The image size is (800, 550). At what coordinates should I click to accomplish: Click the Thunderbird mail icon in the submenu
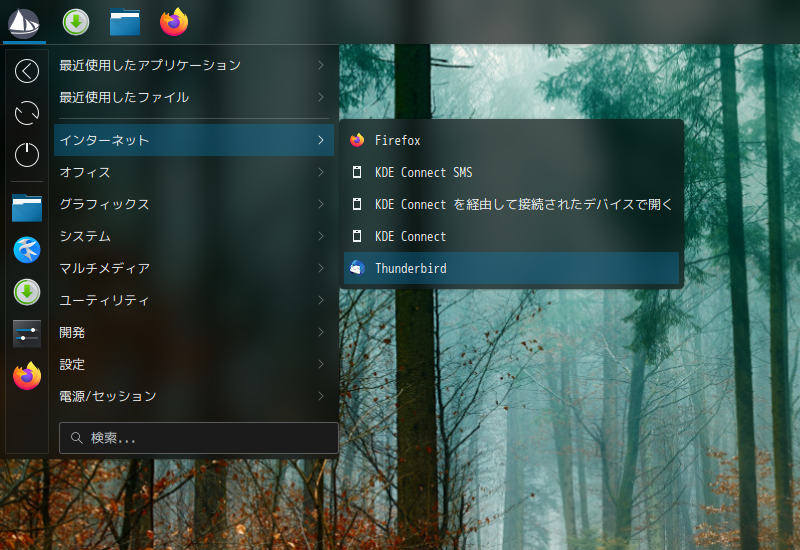pyautogui.click(x=357, y=268)
